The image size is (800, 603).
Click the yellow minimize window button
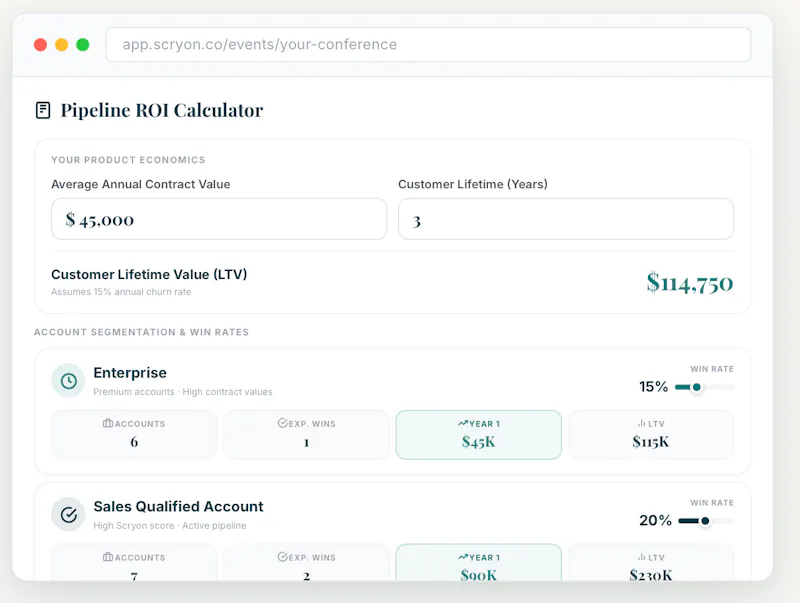click(x=61, y=45)
